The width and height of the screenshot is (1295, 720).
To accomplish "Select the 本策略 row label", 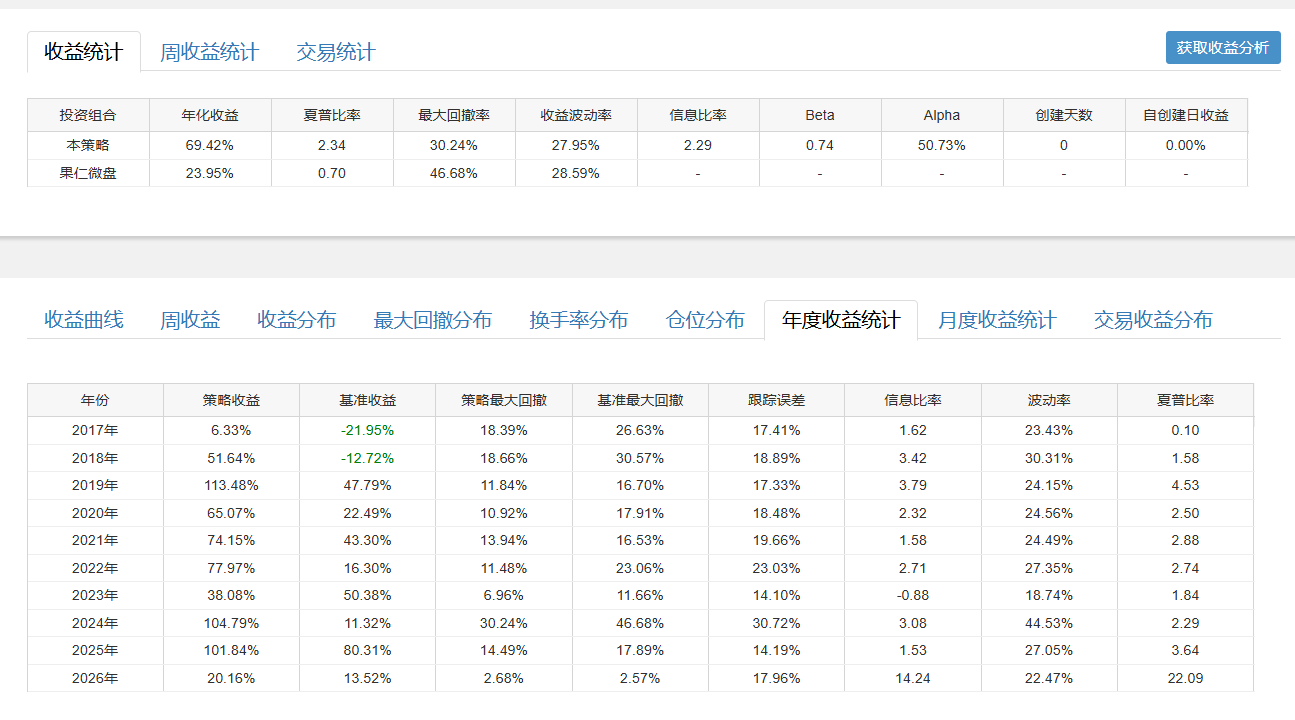I will coord(88,145).
